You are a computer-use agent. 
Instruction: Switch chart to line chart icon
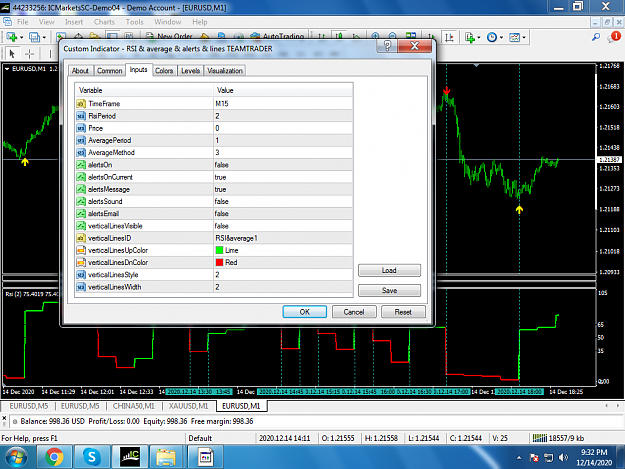pos(356,37)
